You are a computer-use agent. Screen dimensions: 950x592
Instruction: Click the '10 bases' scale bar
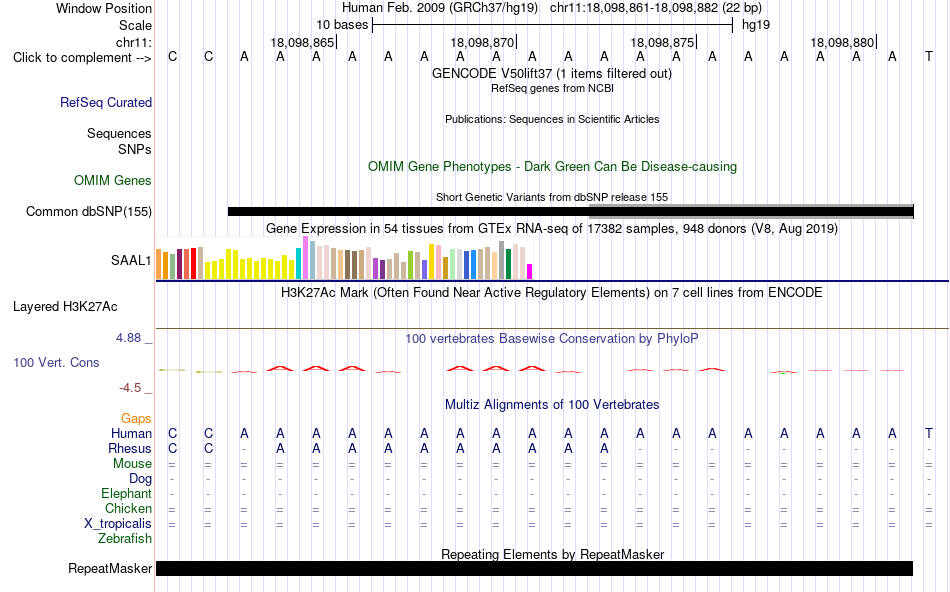(553, 25)
